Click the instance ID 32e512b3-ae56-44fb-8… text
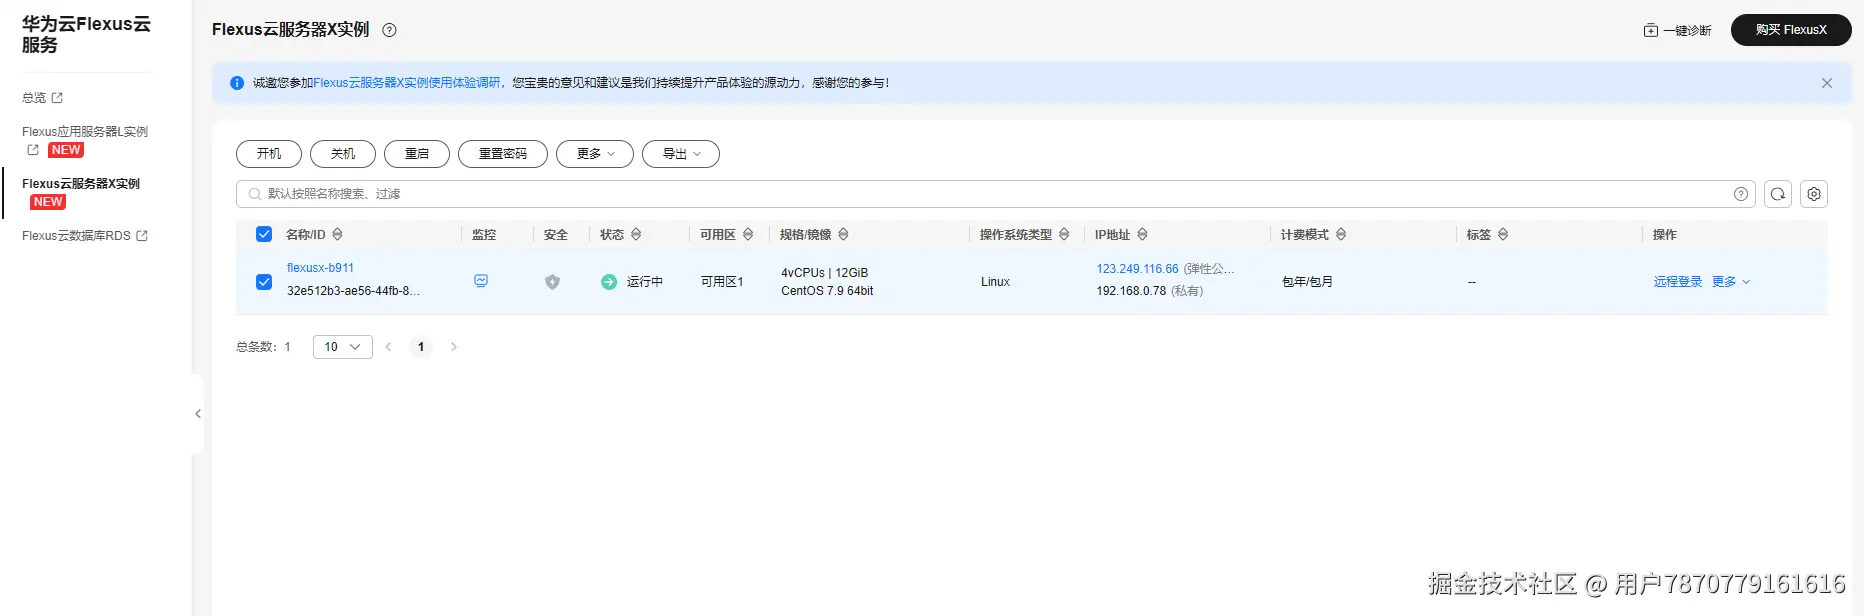This screenshot has height=616, width=1864. click(x=353, y=291)
